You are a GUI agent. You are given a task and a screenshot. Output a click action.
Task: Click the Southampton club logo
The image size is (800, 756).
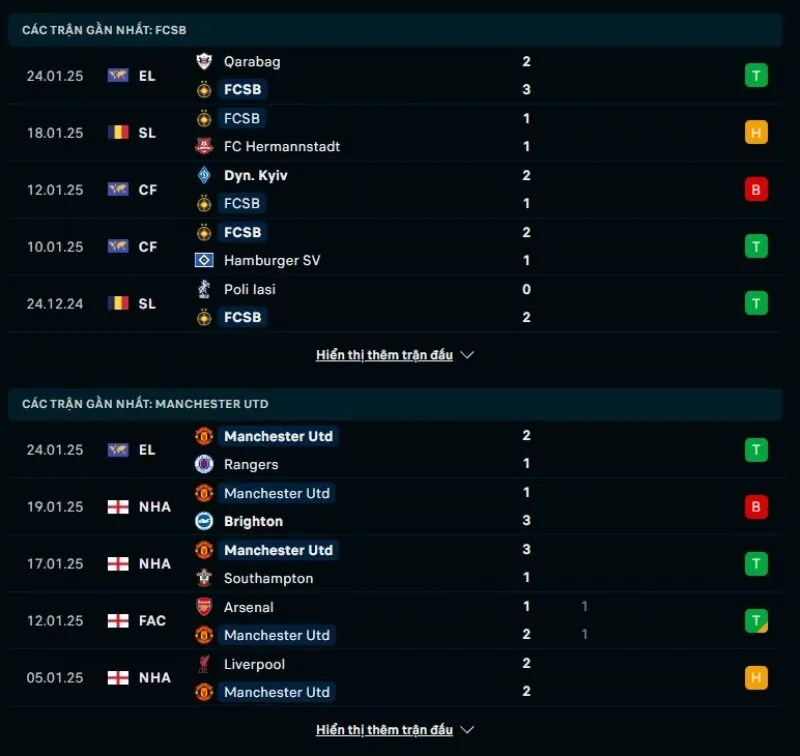(204, 578)
